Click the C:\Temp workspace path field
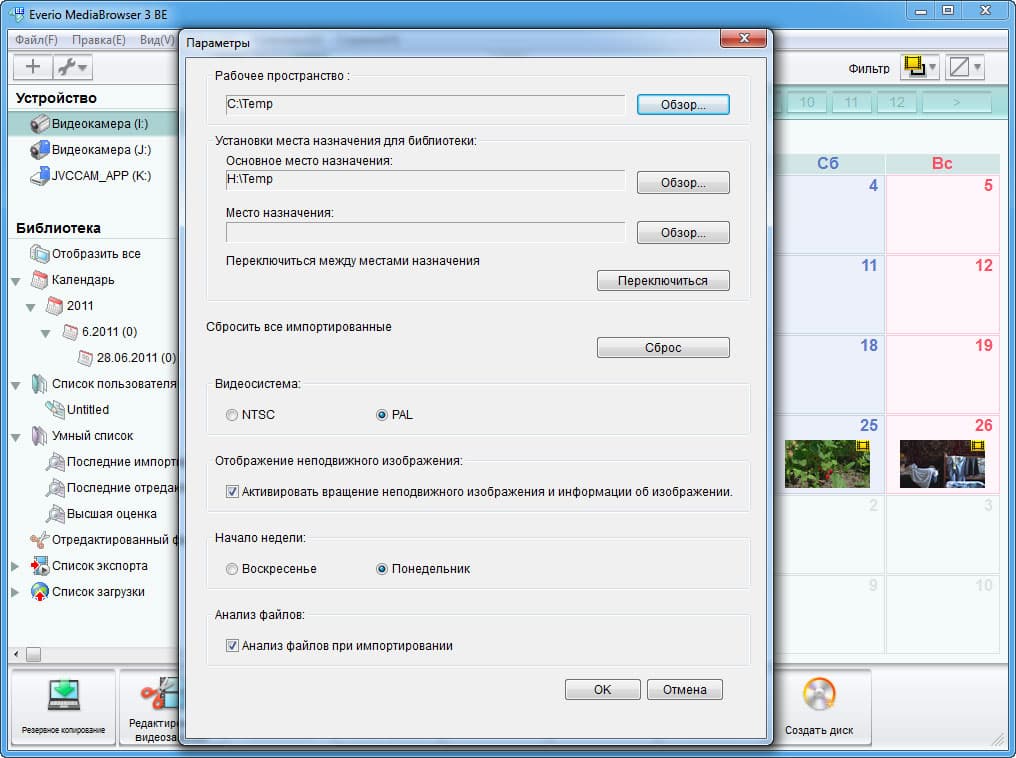The width and height of the screenshot is (1016, 758). [x=425, y=104]
